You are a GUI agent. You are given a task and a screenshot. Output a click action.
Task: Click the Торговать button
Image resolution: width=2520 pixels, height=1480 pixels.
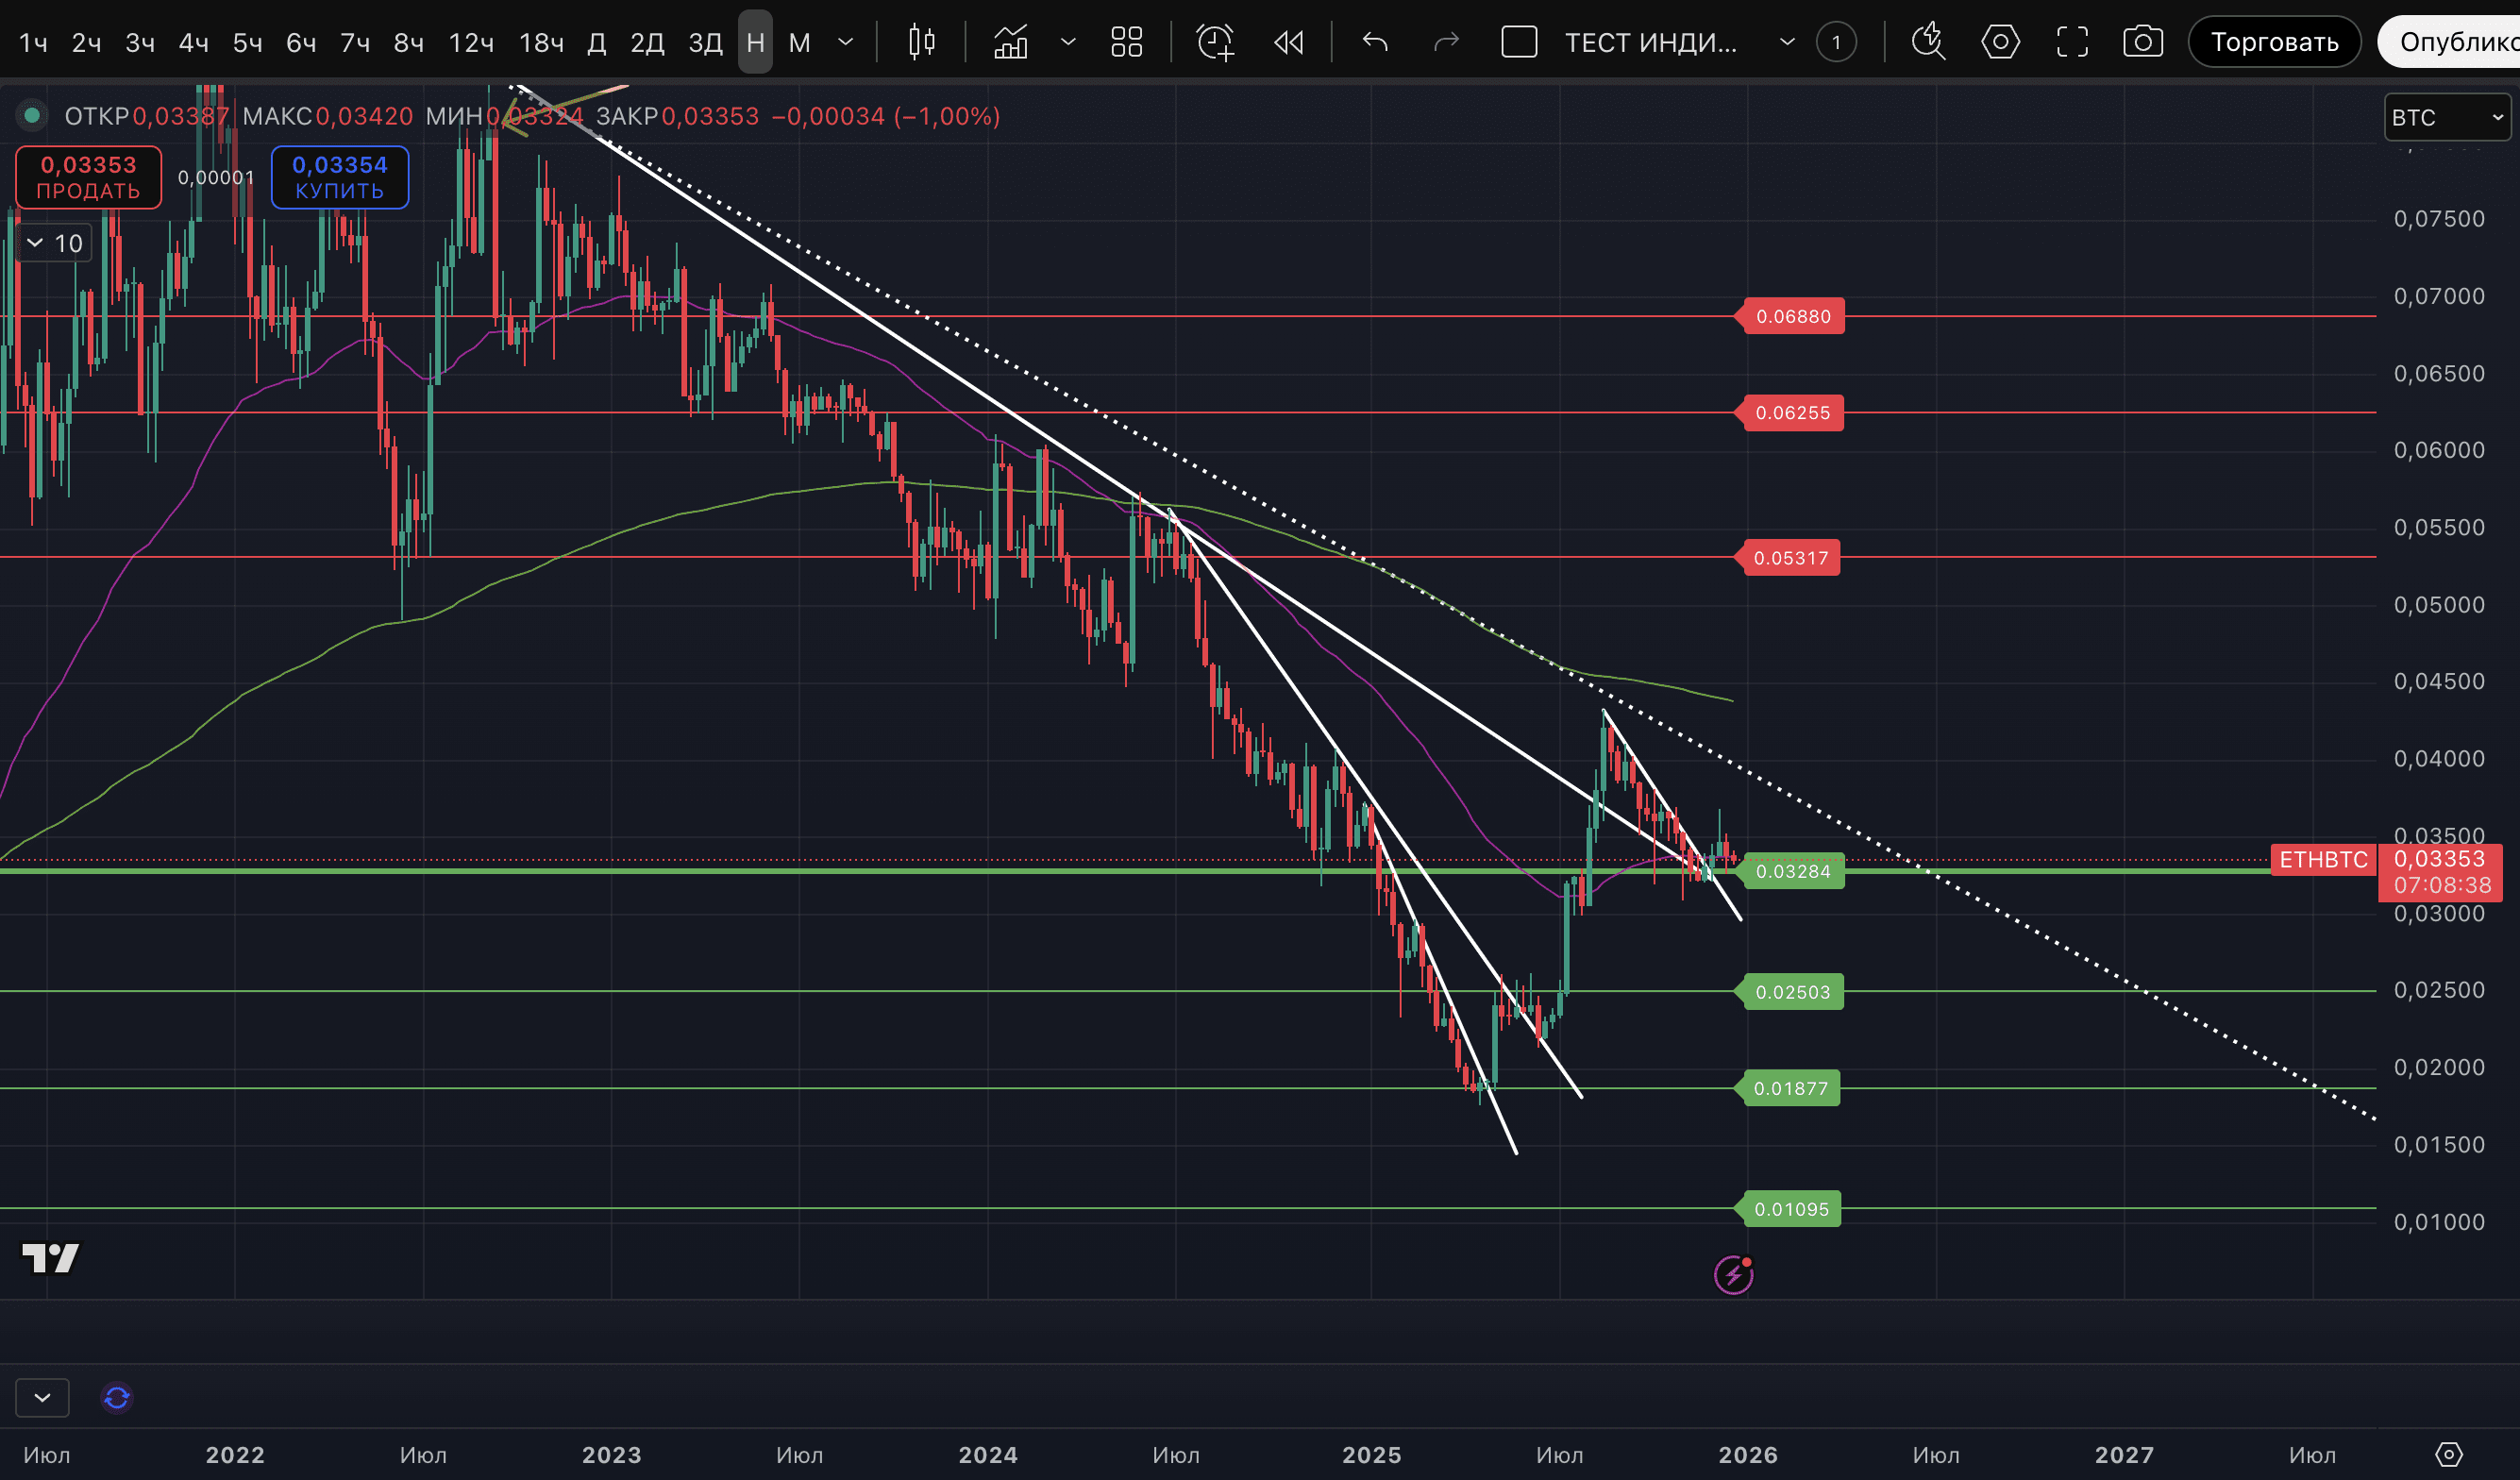[x=2274, y=42]
